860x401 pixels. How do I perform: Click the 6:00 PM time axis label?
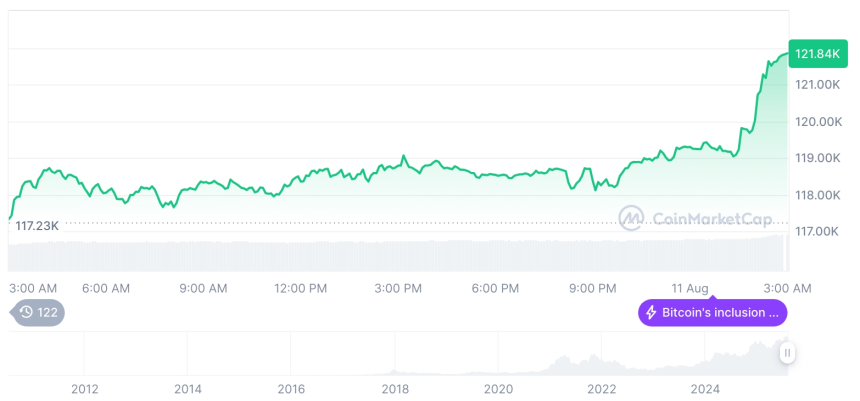[495, 288]
